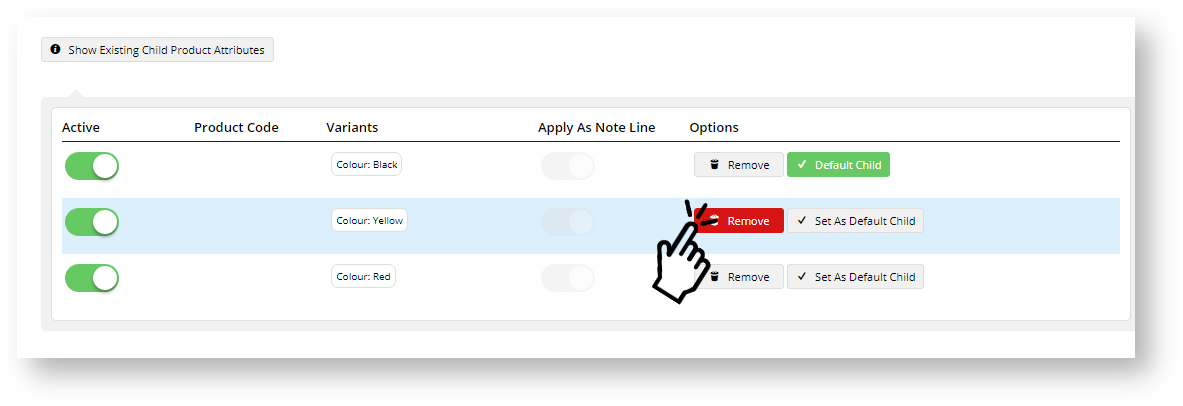Click the checkmark icon on the green Default Child button
Viewport: 1183px width, 406px height.
[802, 165]
